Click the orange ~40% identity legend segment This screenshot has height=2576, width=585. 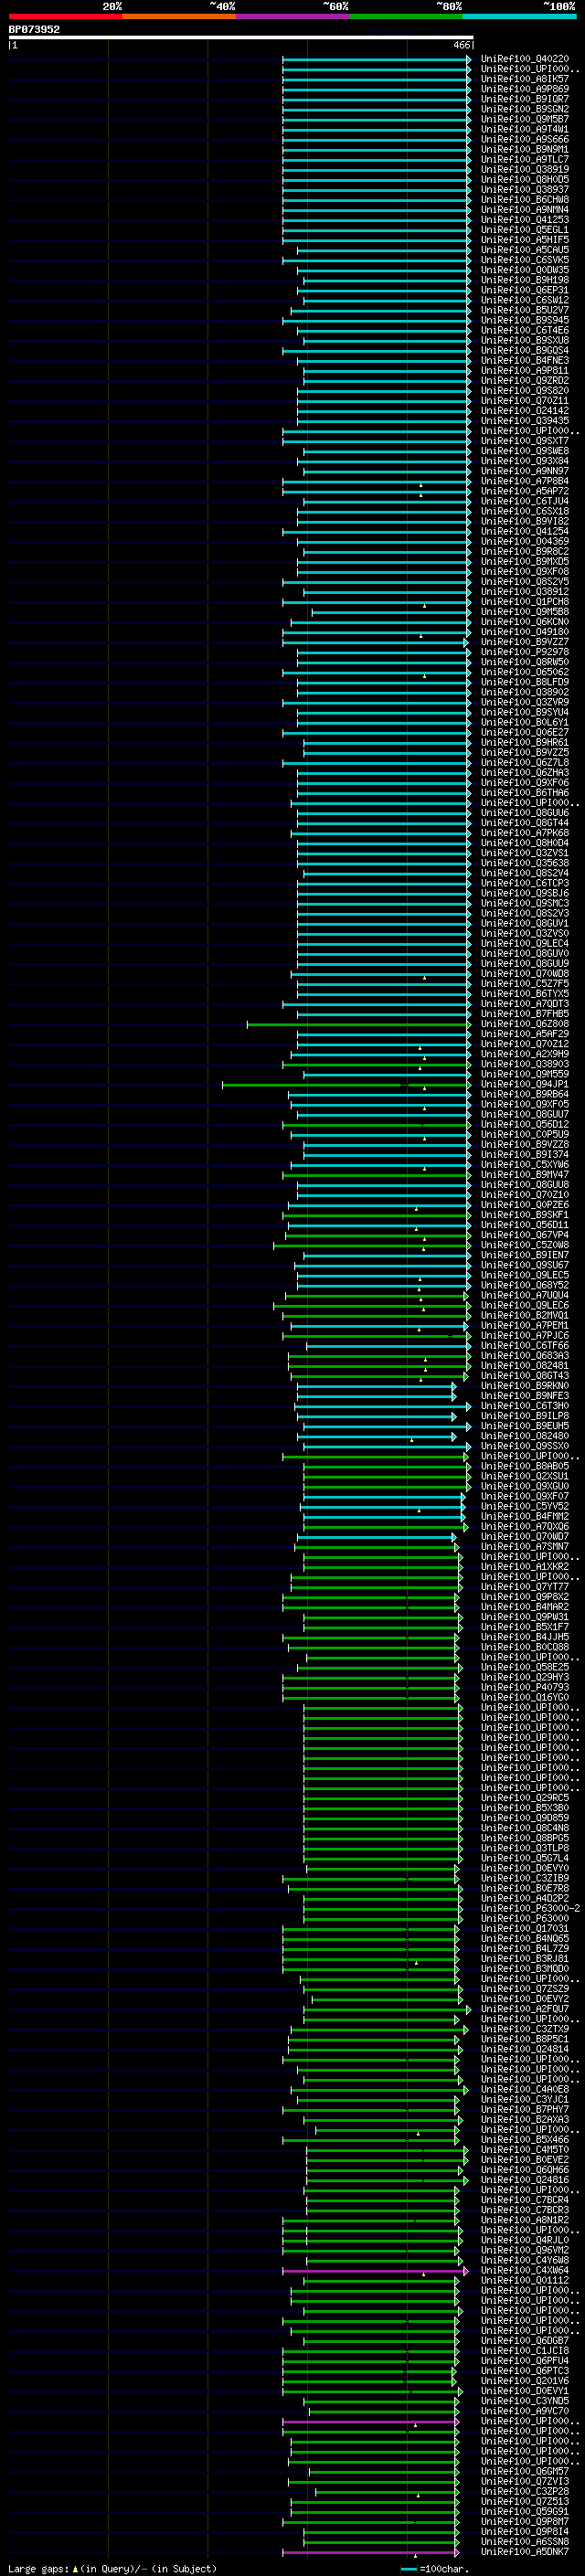(x=179, y=16)
